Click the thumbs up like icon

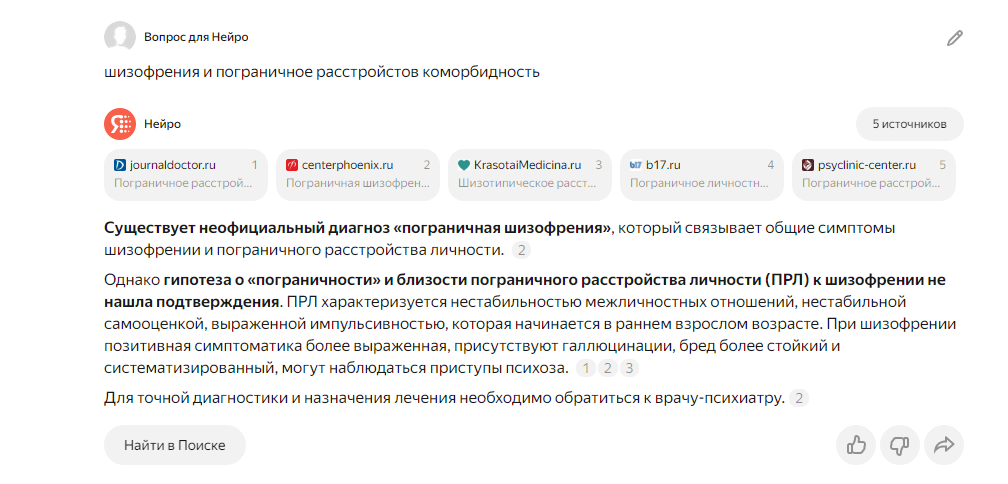tap(856, 445)
